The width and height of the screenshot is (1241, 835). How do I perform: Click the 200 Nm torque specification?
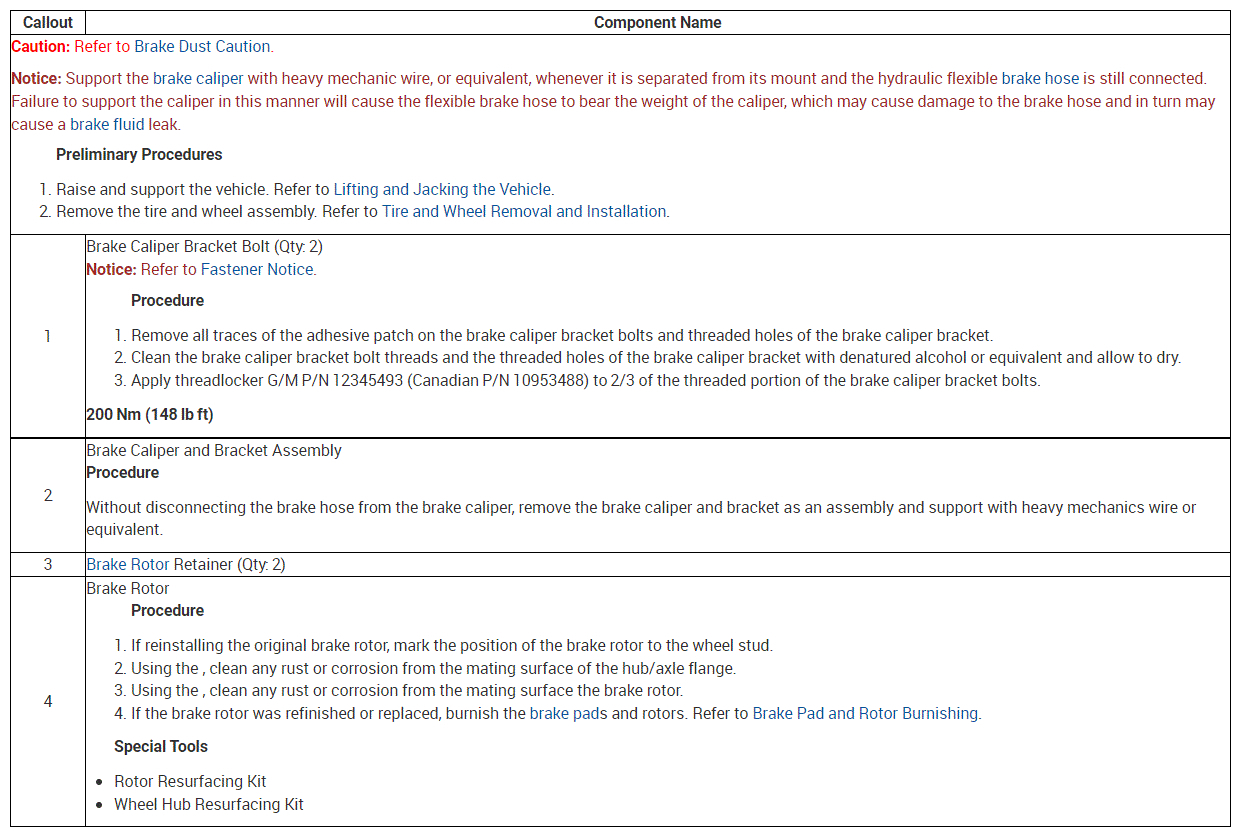(150, 414)
